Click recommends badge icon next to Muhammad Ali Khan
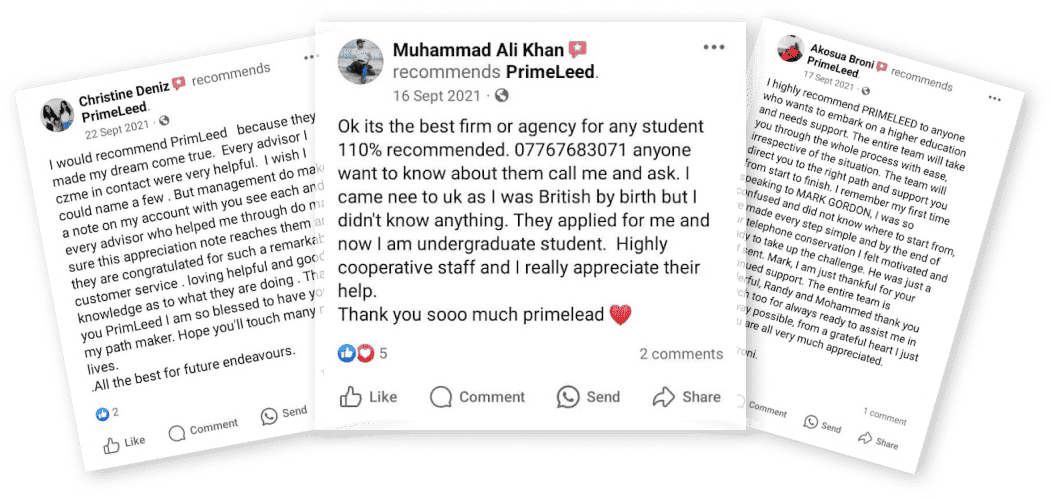Image resolution: width=1051 pixels, height=499 pixels. pyautogui.click(x=578, y=50)
